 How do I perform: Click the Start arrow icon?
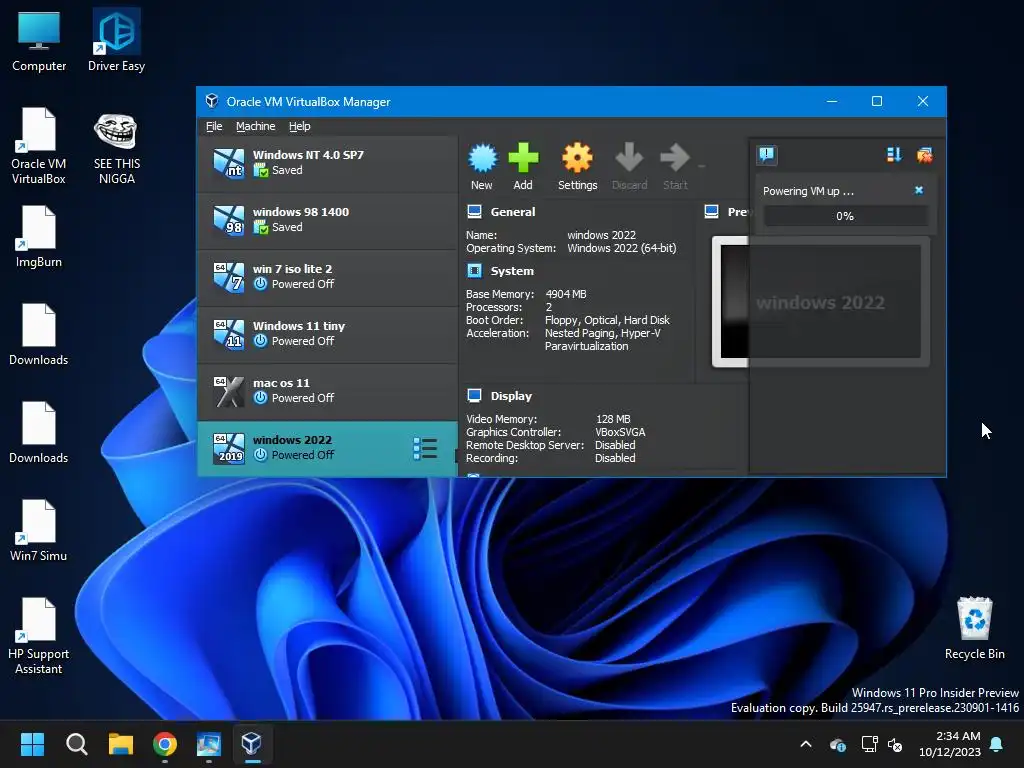tap(675, 158)
